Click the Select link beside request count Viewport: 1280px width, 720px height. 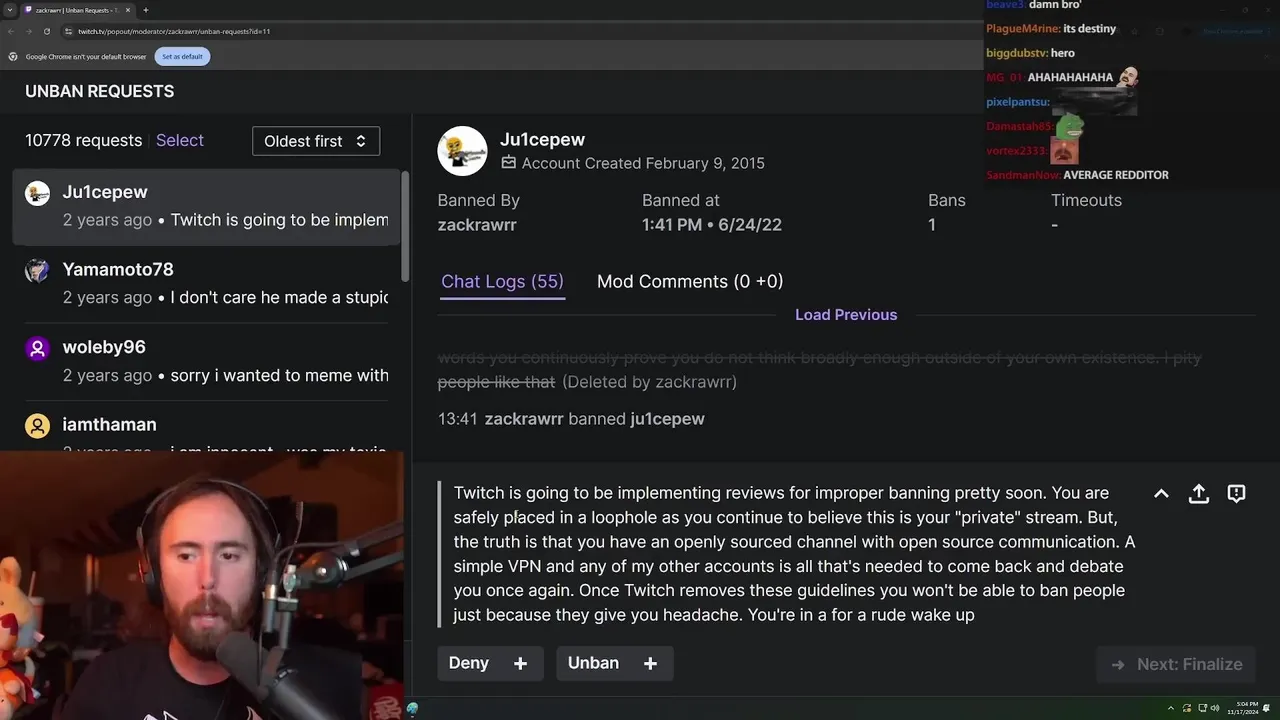(x=180, y=141)
